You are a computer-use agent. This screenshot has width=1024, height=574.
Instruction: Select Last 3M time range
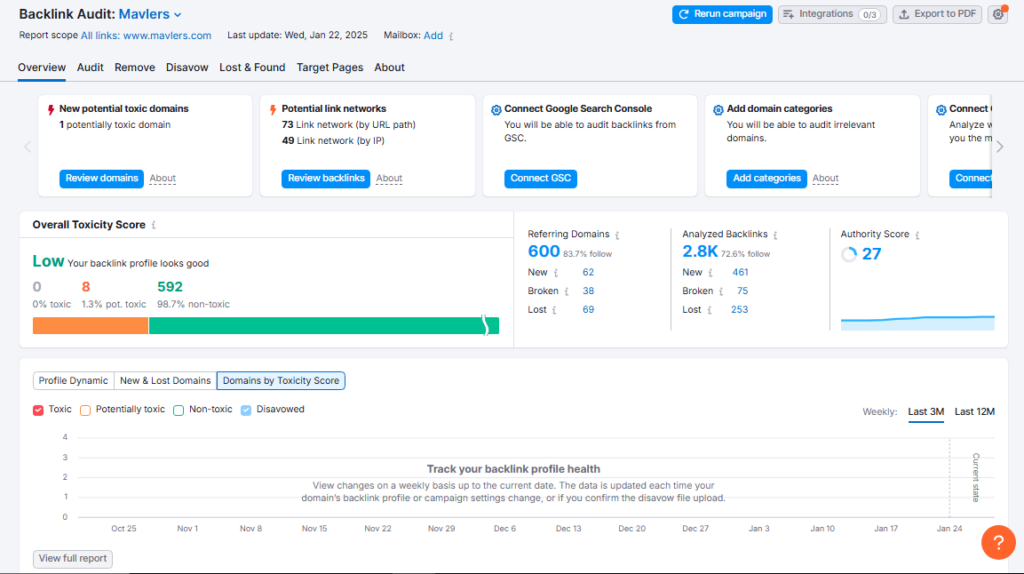click(x=926, y=411)
